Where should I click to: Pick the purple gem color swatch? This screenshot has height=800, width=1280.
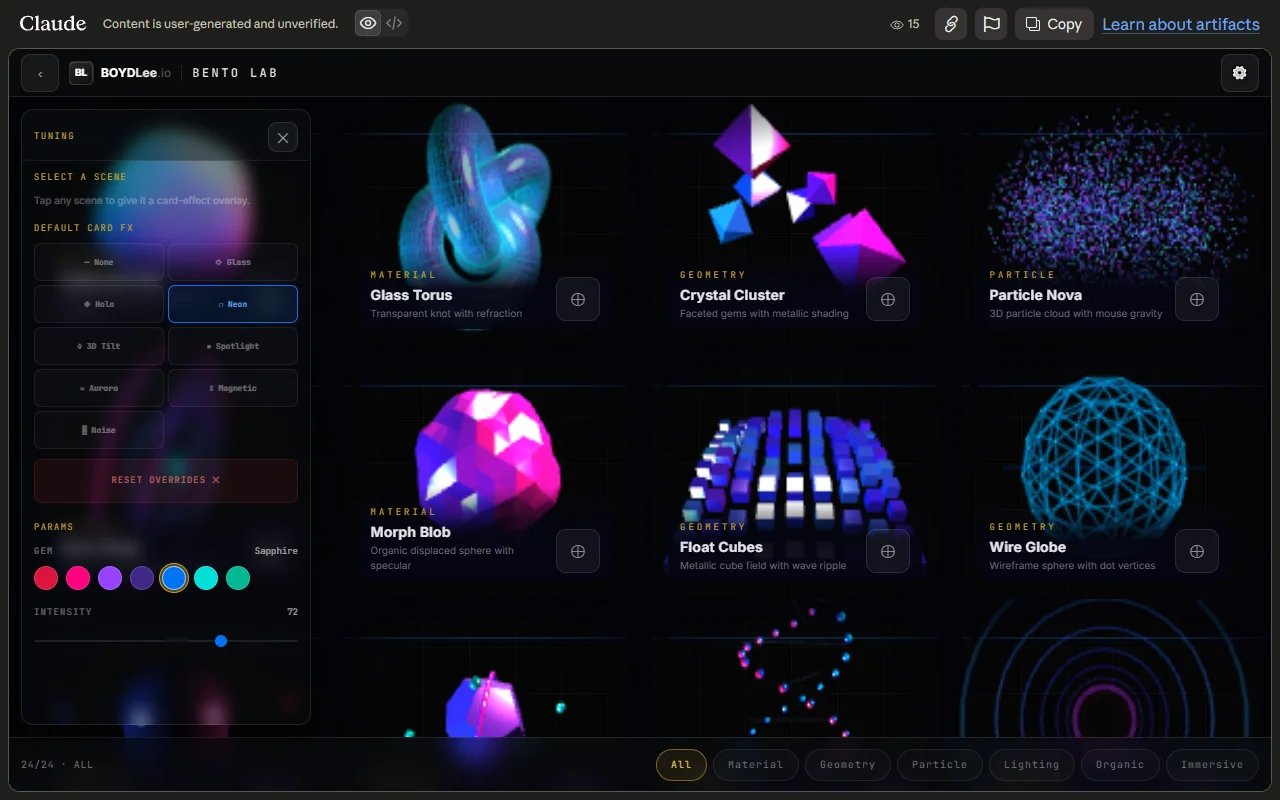click(110, 578)
